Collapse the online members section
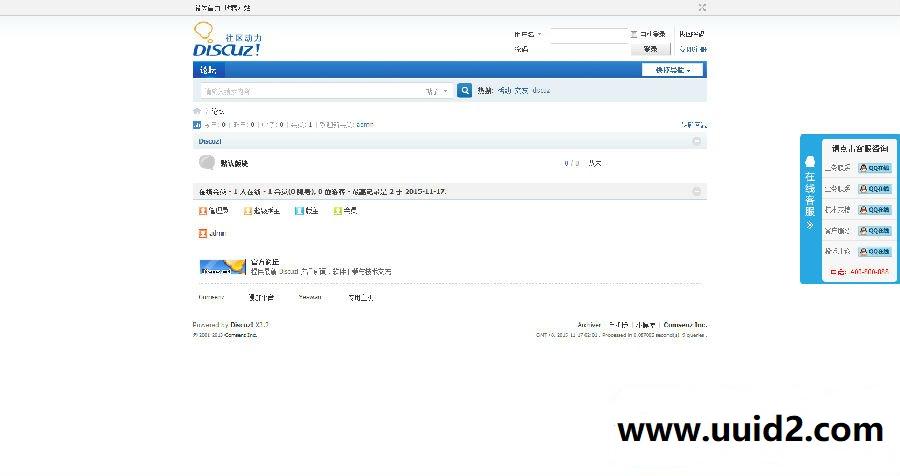Screen dimensions: 900x476 tap(696, 191)
